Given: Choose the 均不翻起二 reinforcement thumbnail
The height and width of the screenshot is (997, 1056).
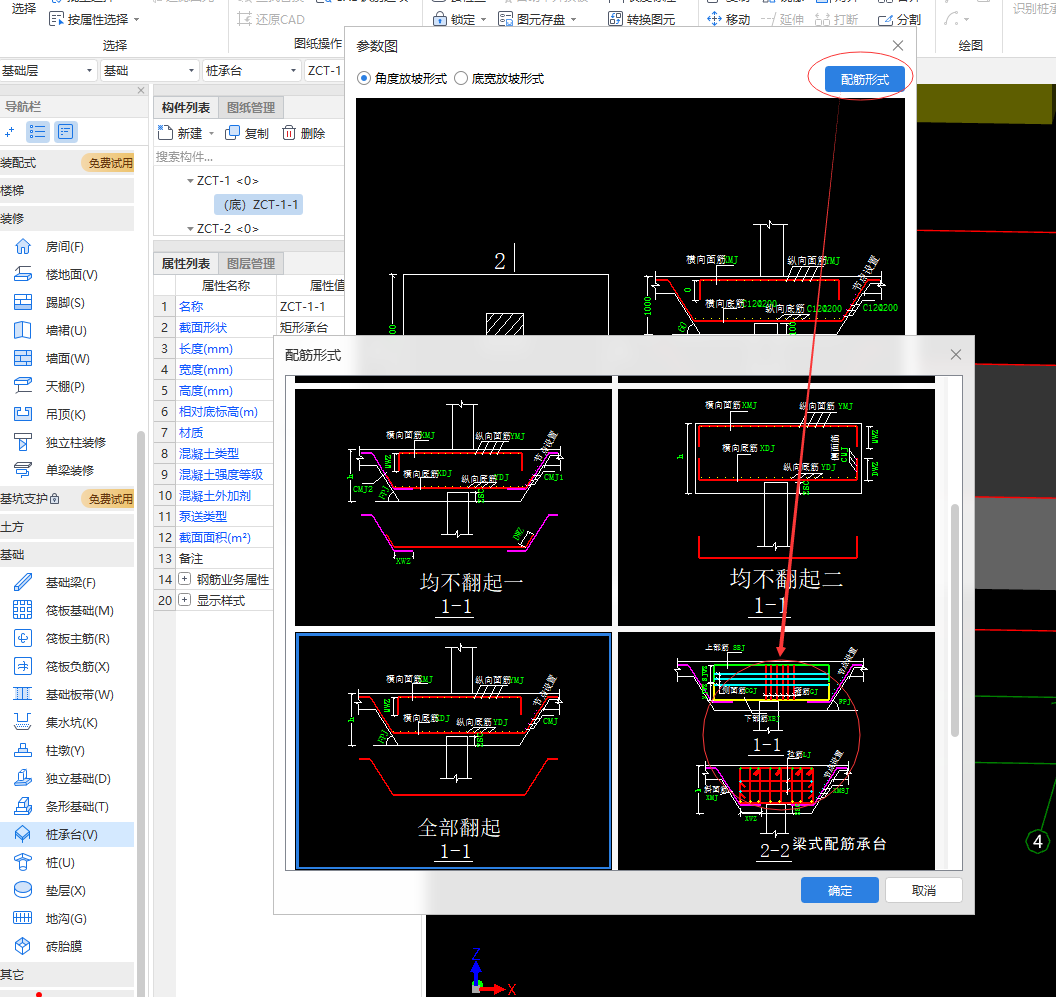Looking at the screenshot, I should click(x=776, y=507).
